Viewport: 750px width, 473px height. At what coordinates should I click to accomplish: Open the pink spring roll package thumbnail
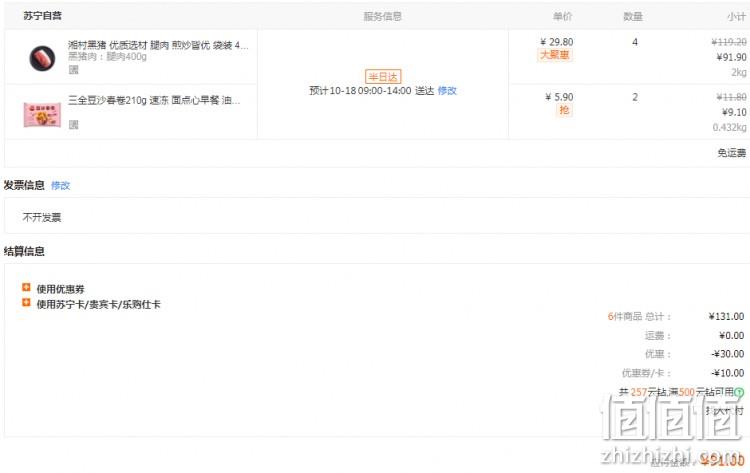(x=42, y=115)
